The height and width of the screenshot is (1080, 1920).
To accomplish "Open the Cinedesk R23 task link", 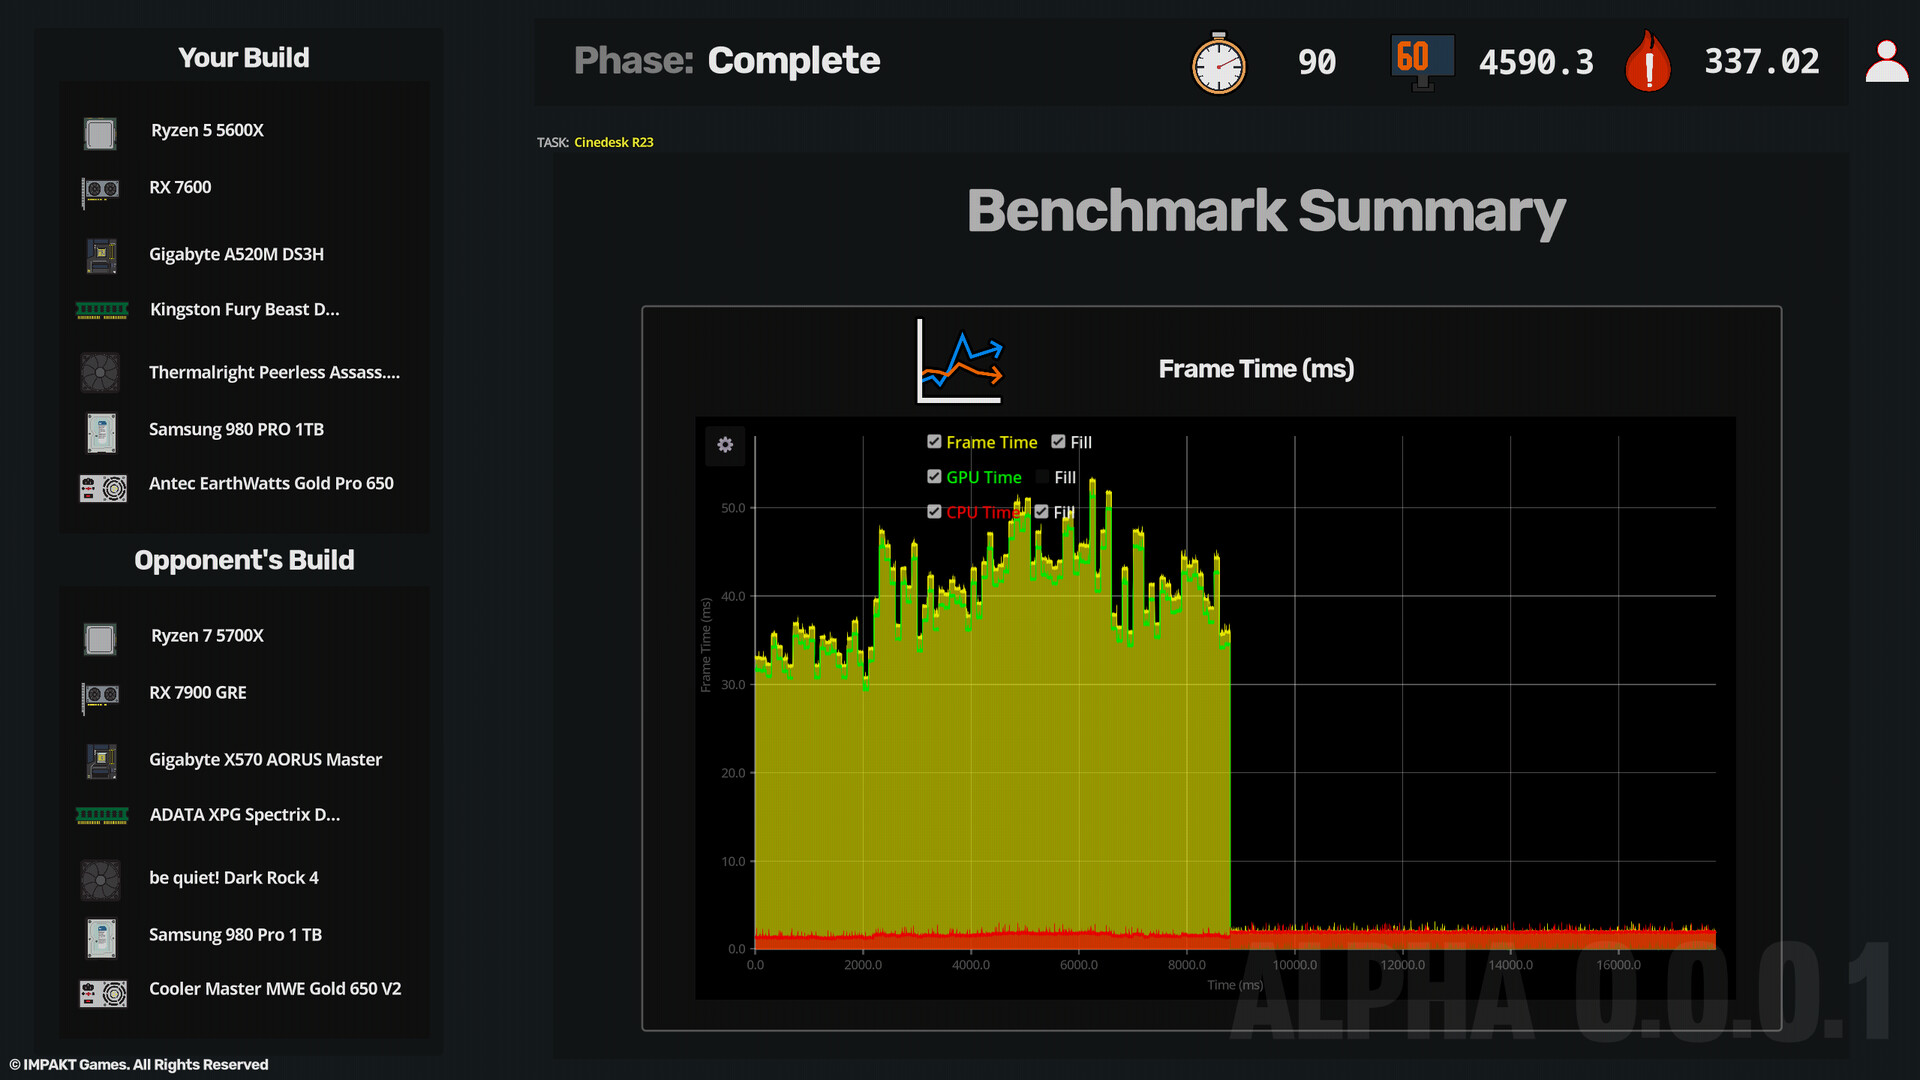I will [613, 142].
